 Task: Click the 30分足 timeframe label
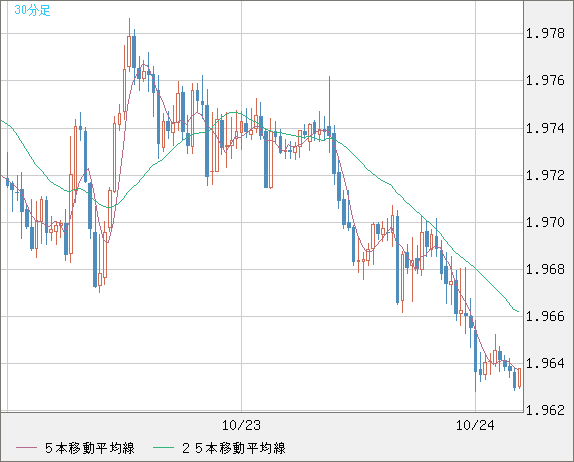tap(32, 10)
